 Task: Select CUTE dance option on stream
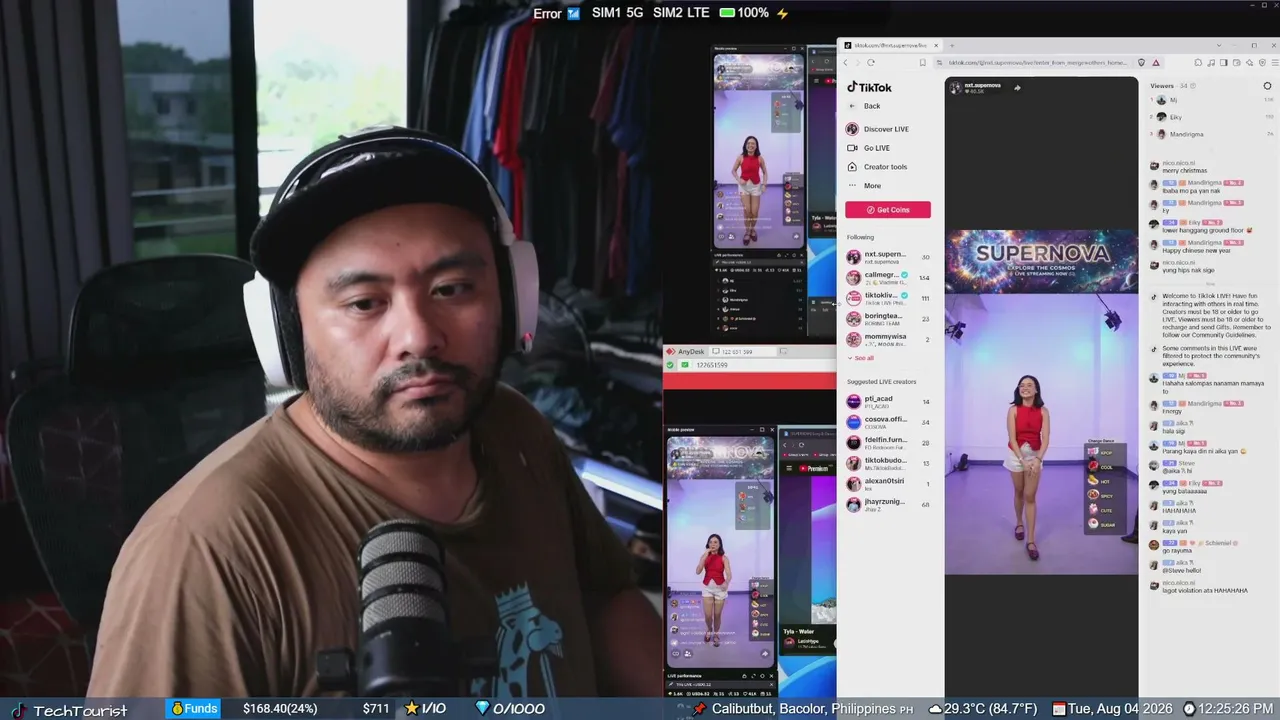[1100, 510]
